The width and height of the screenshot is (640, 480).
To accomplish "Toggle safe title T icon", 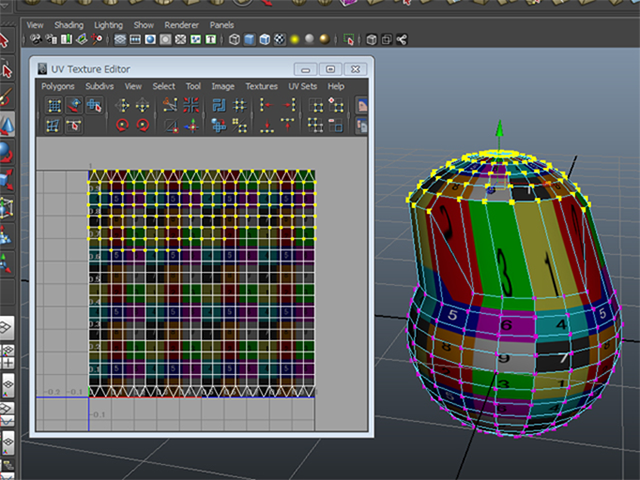I will pos(211,40).
